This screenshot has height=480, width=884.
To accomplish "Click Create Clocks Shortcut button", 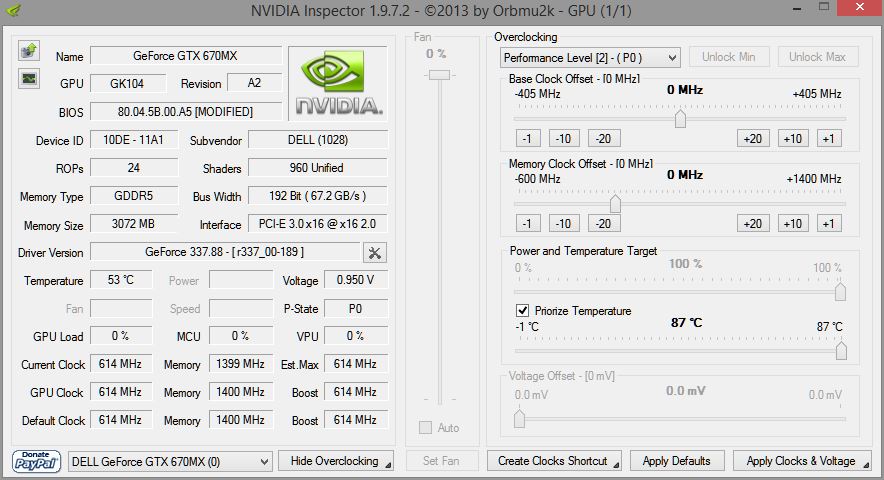I will pos(554,461).
